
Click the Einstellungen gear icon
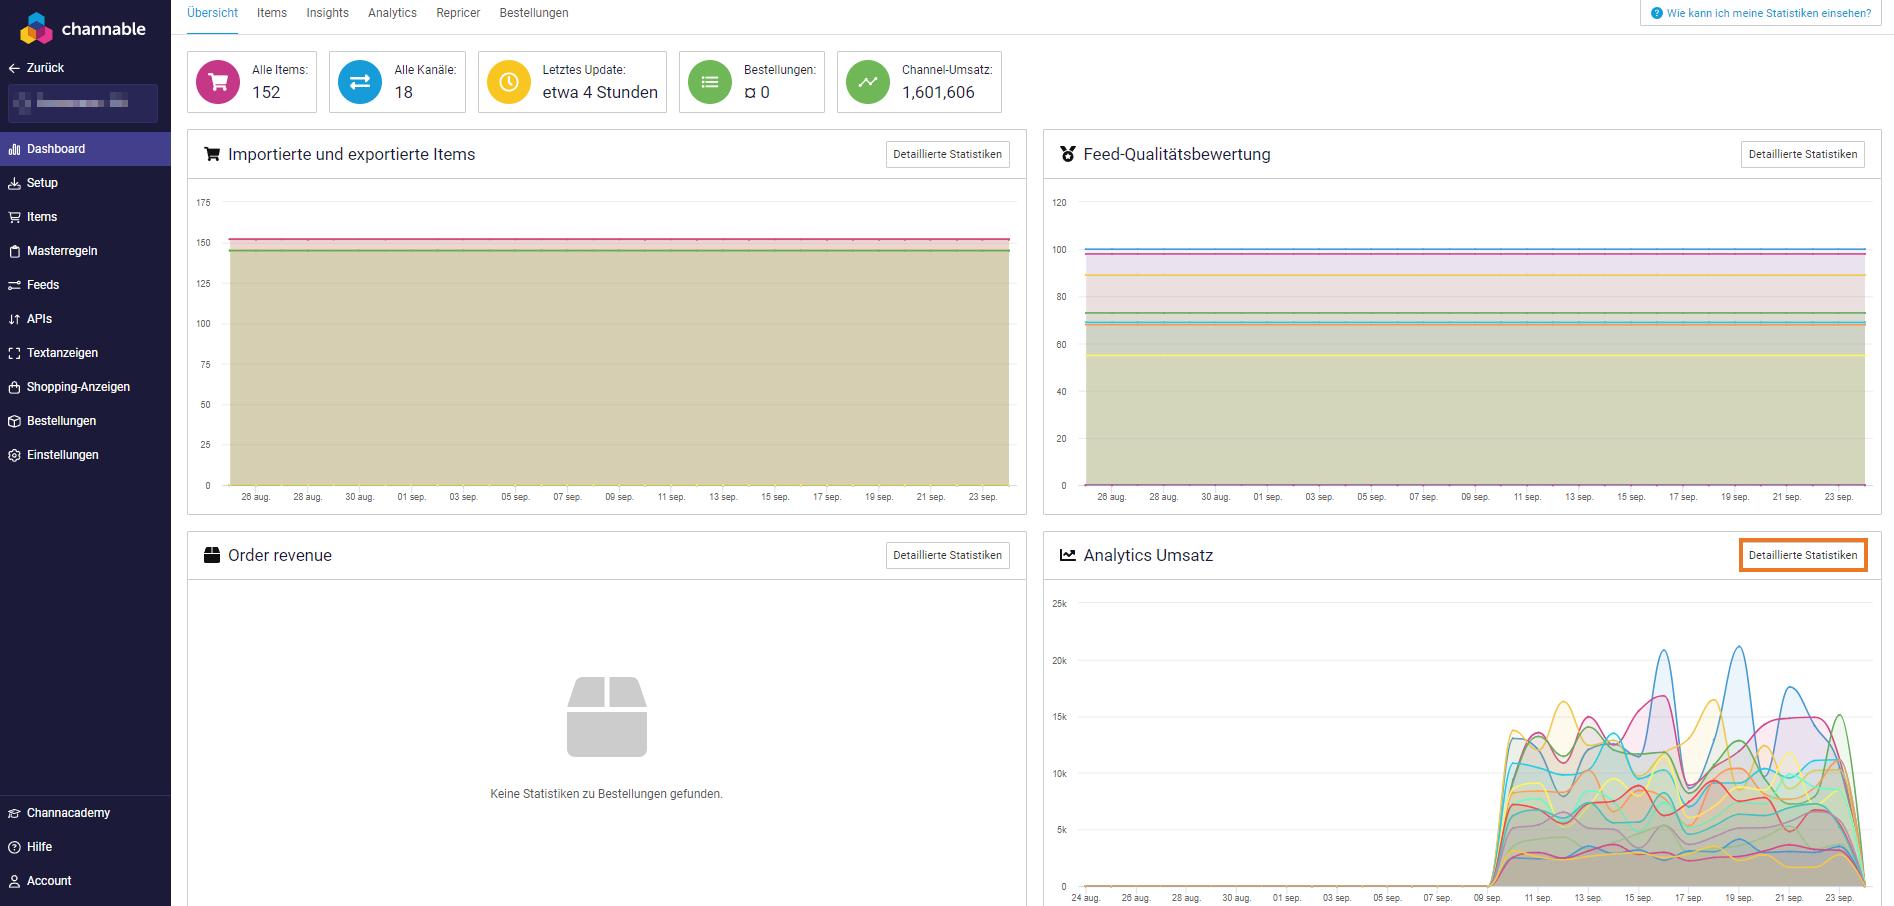pos(14,455)
